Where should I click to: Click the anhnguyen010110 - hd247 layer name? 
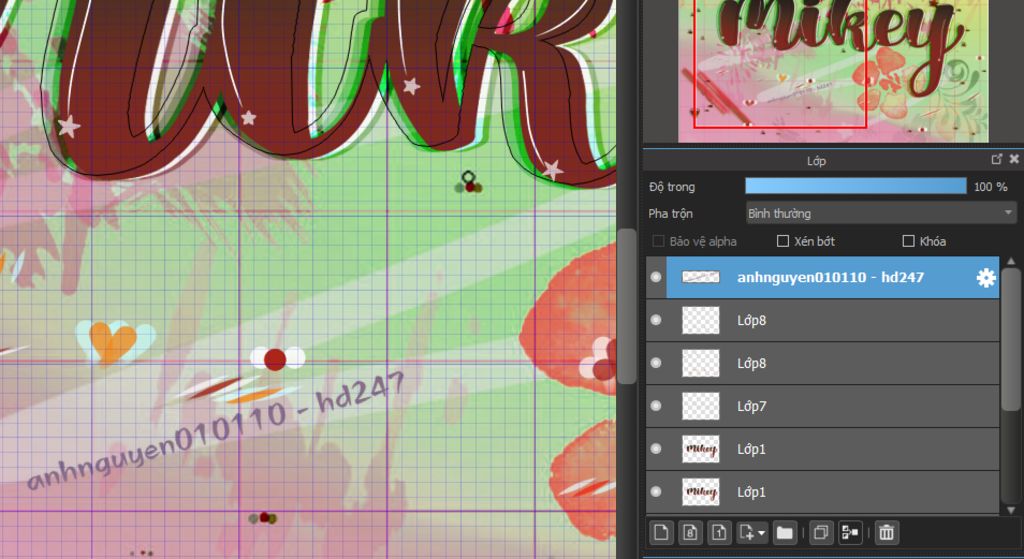point(830,278)
